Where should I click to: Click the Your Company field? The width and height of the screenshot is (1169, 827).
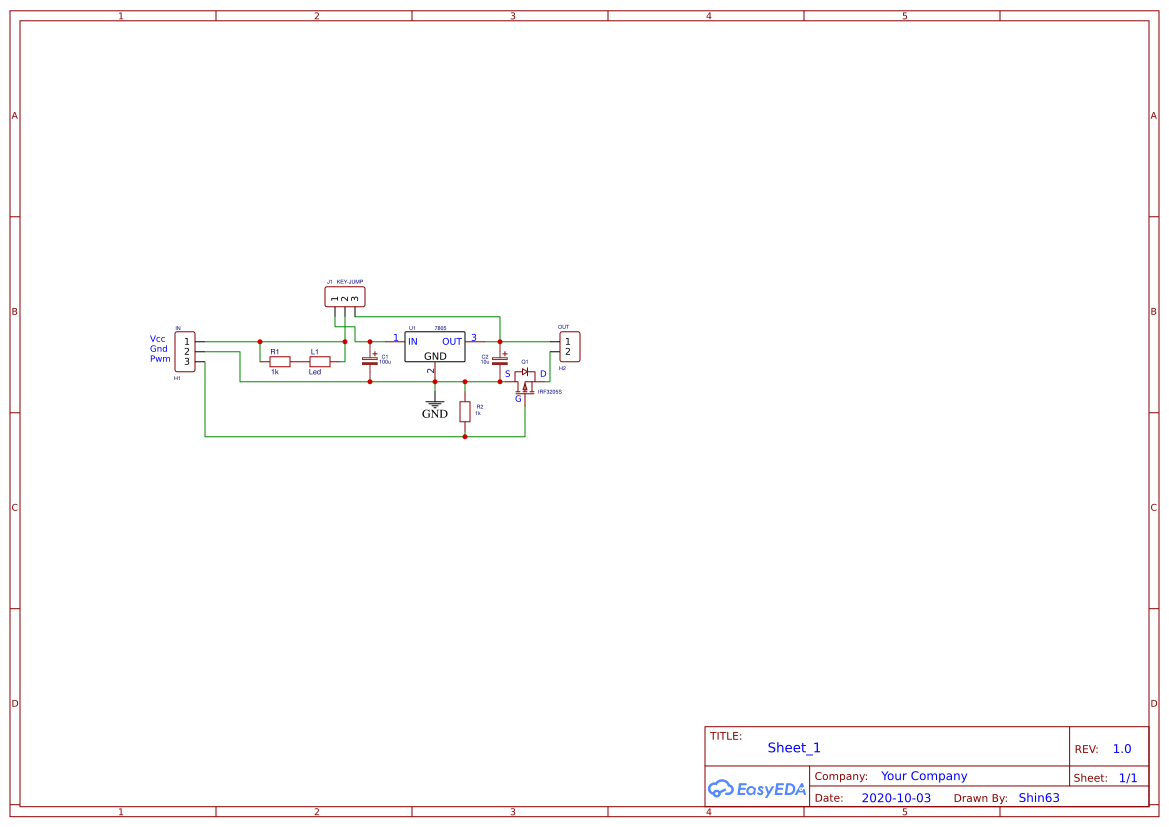(923, 775)
